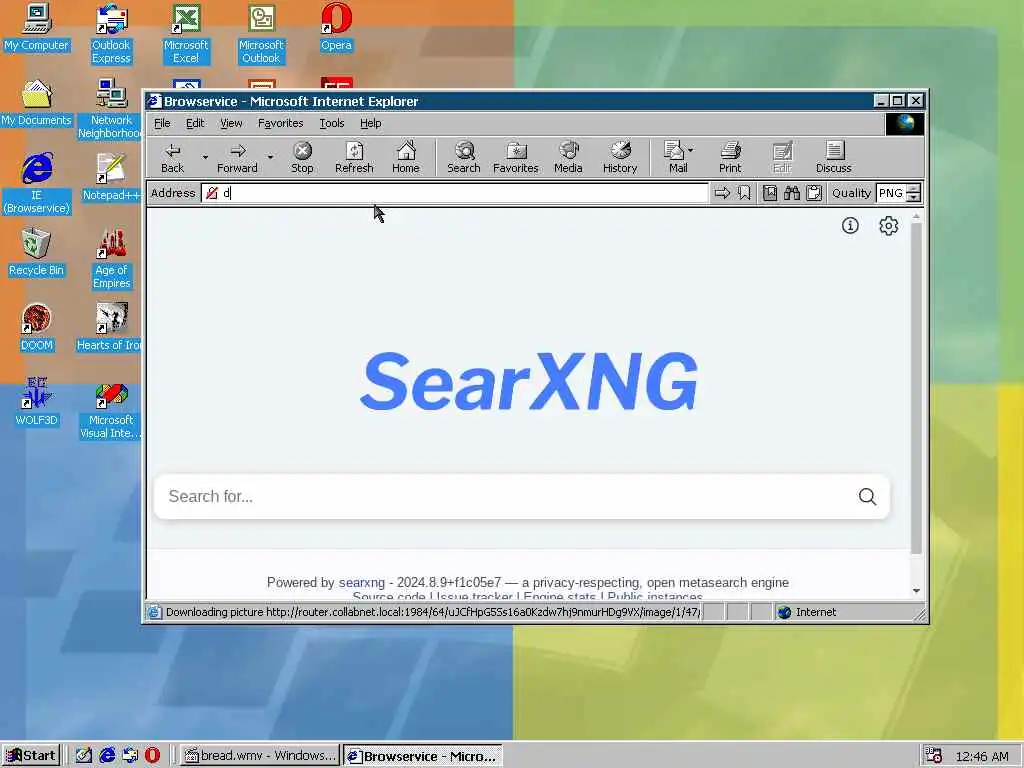The width and height of the screenshot is (1024, 768).
Task: Select the Recycle Bin desktop icon
Action: pos(36,253)
